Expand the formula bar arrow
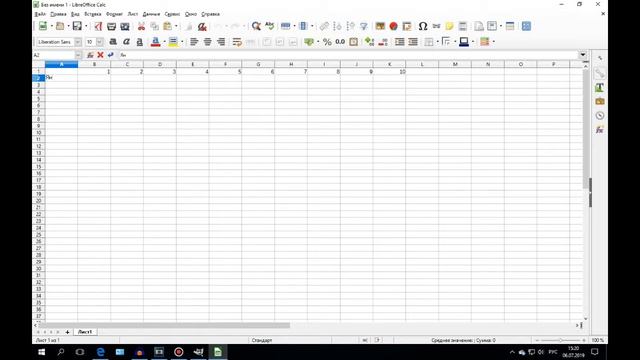Screen dimensions: 640x360 tap(583, 55)
